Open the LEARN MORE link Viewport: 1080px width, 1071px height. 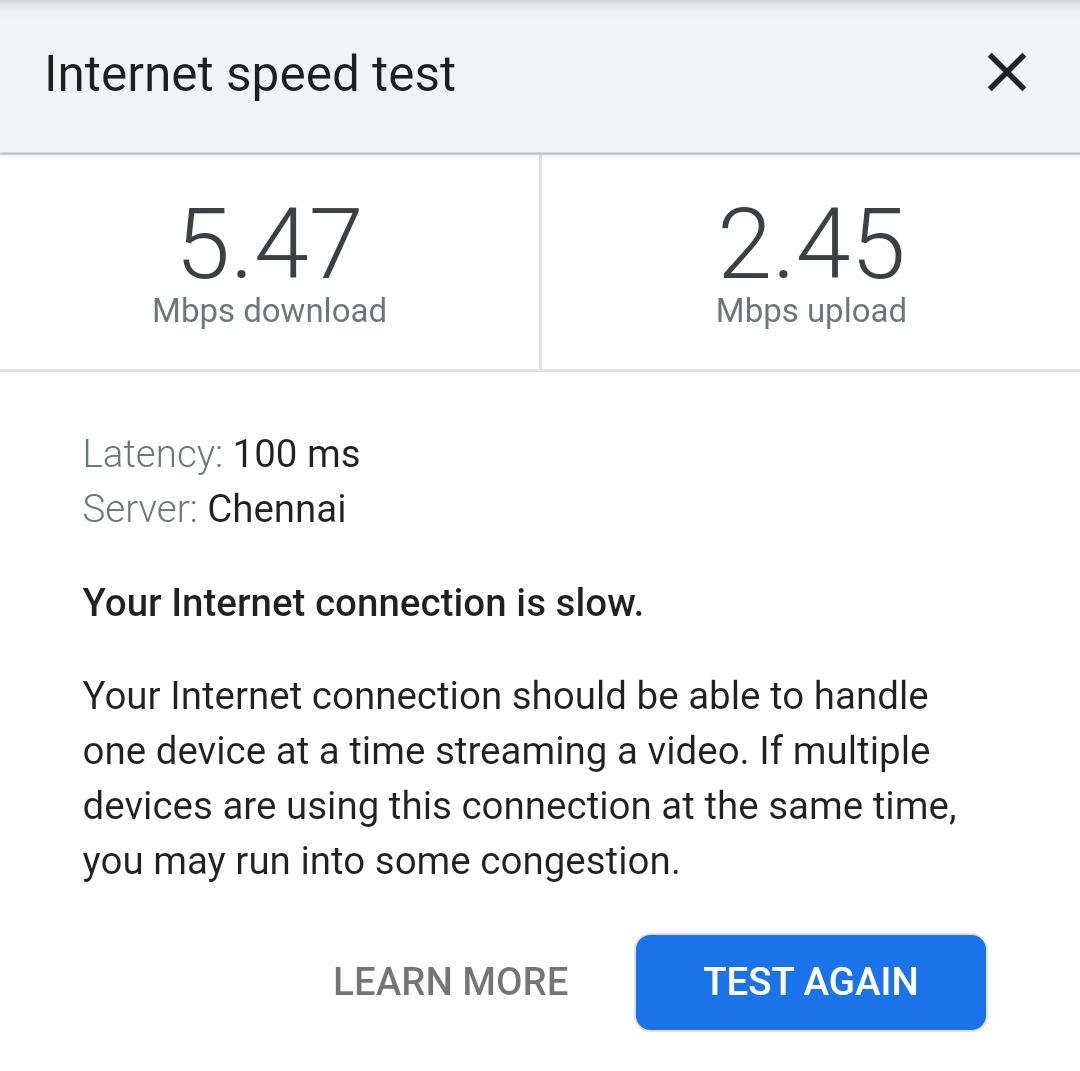[452, 981]
